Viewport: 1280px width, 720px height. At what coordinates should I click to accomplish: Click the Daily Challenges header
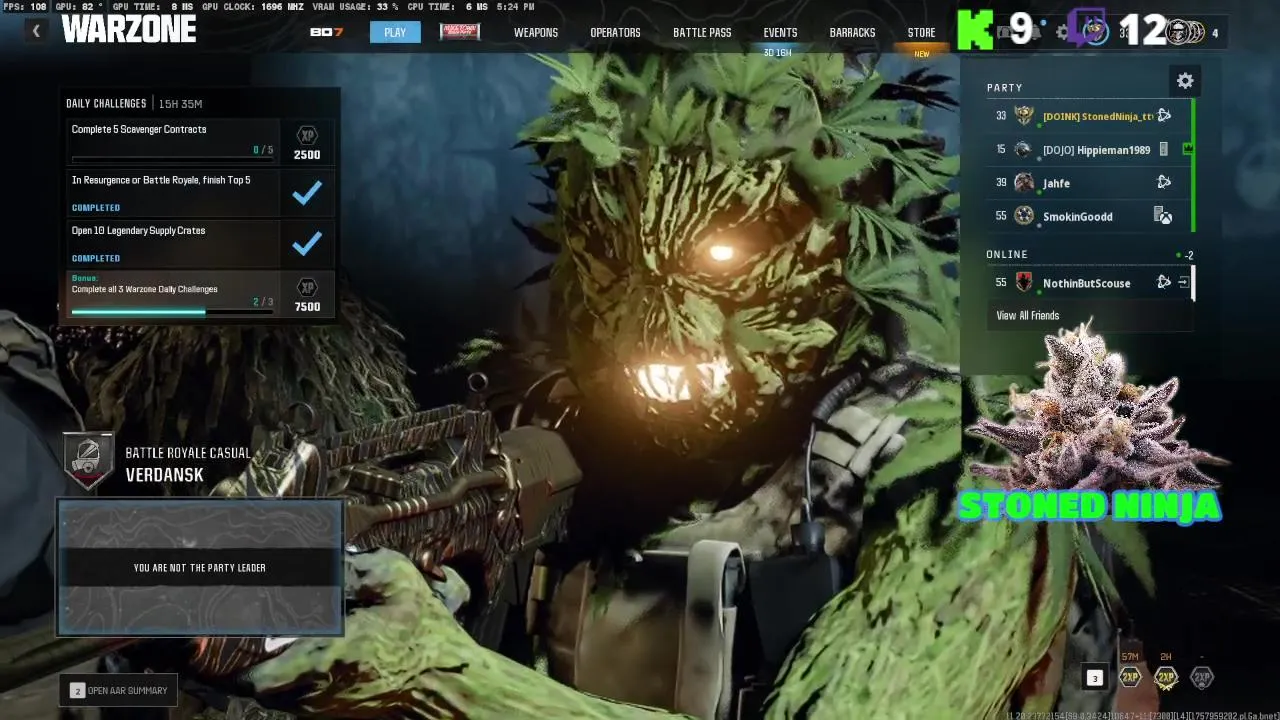coord(106,103)
